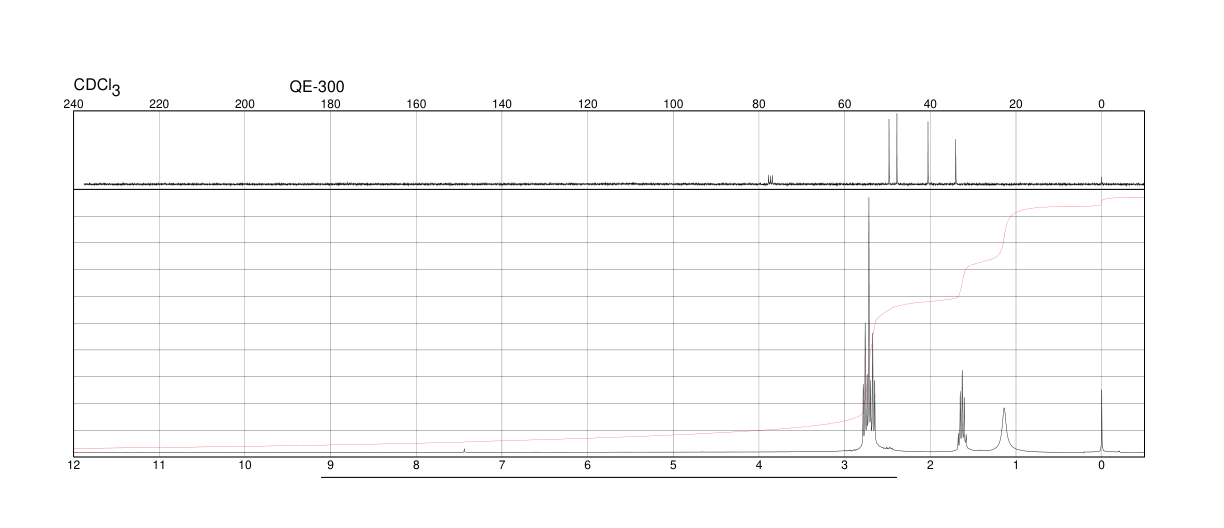The image size is (1224, 528).
Task: Click the 60 label on the carbon axis
Action: click(x=845, y=104)
